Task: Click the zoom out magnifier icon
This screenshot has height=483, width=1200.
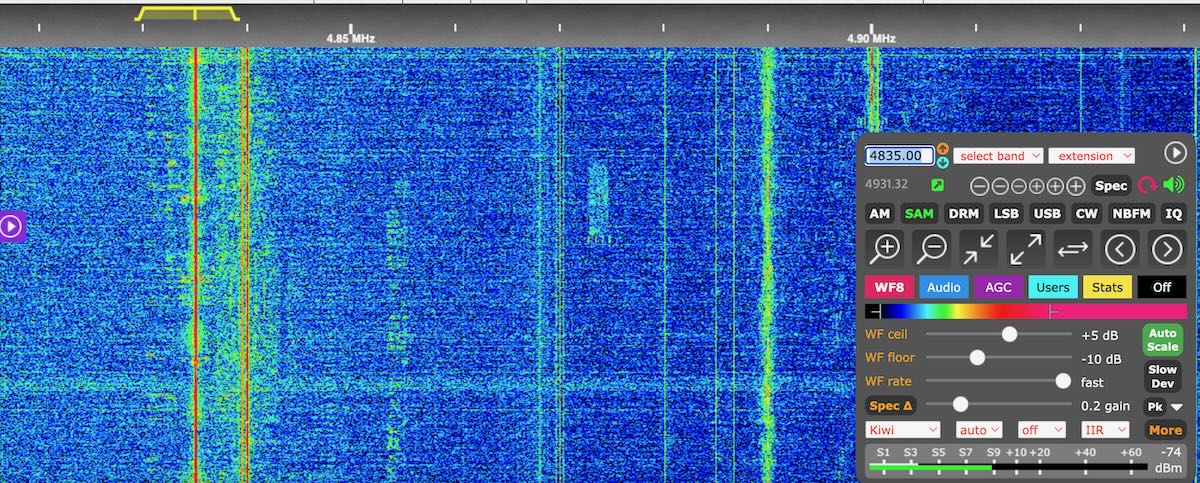Action: click(932, 248)
